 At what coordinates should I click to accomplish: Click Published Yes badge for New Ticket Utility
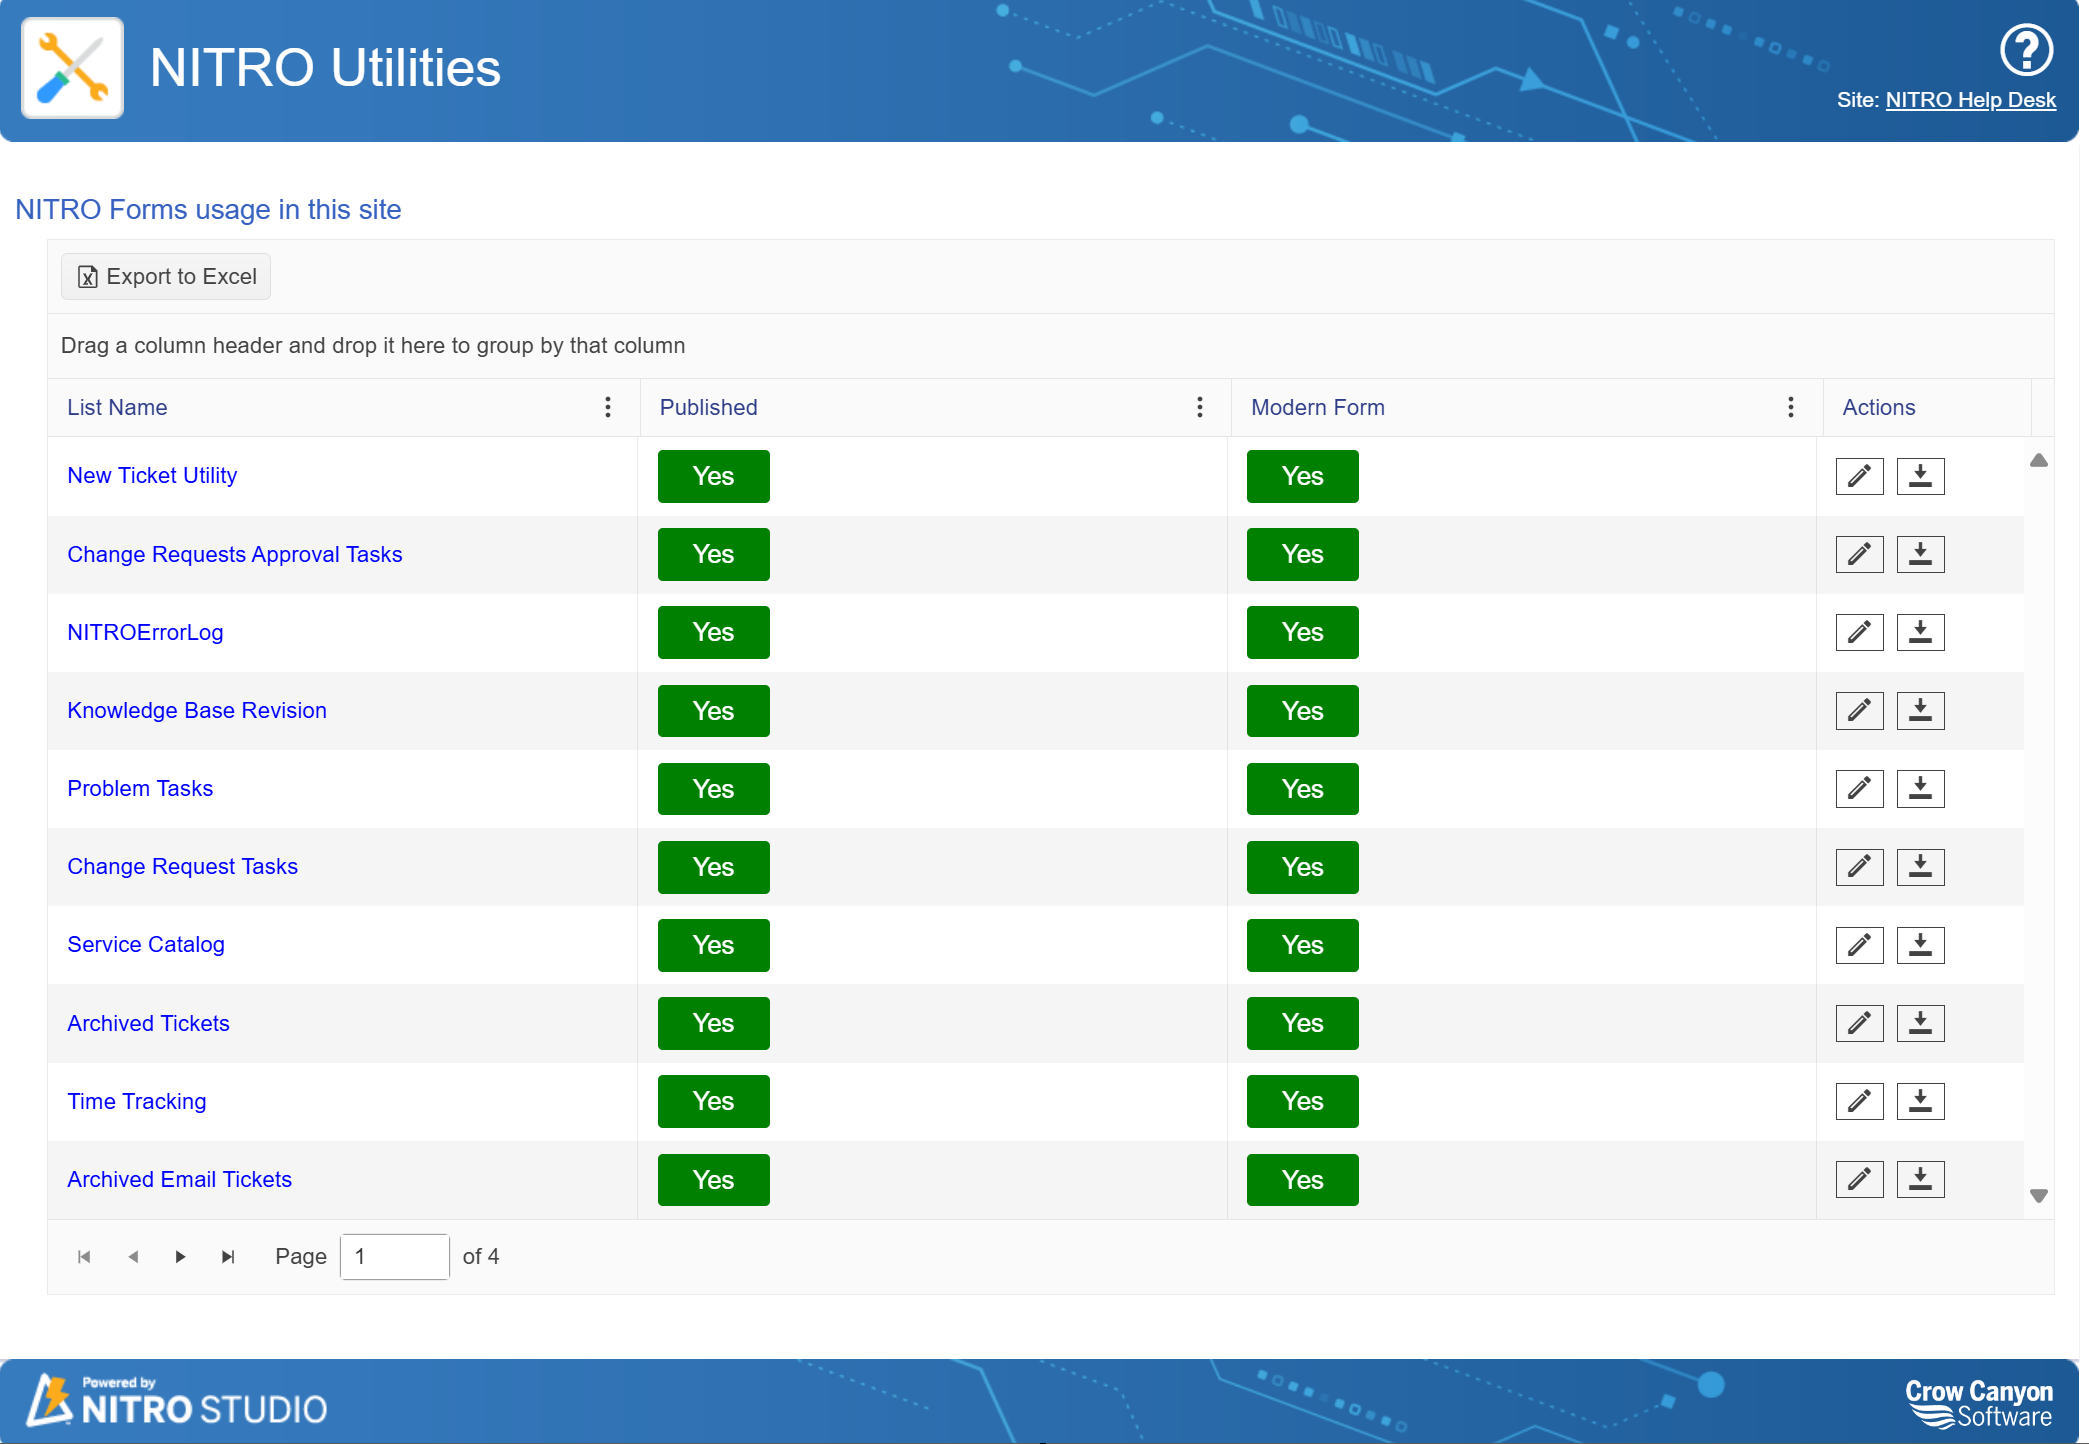[713, 476]
